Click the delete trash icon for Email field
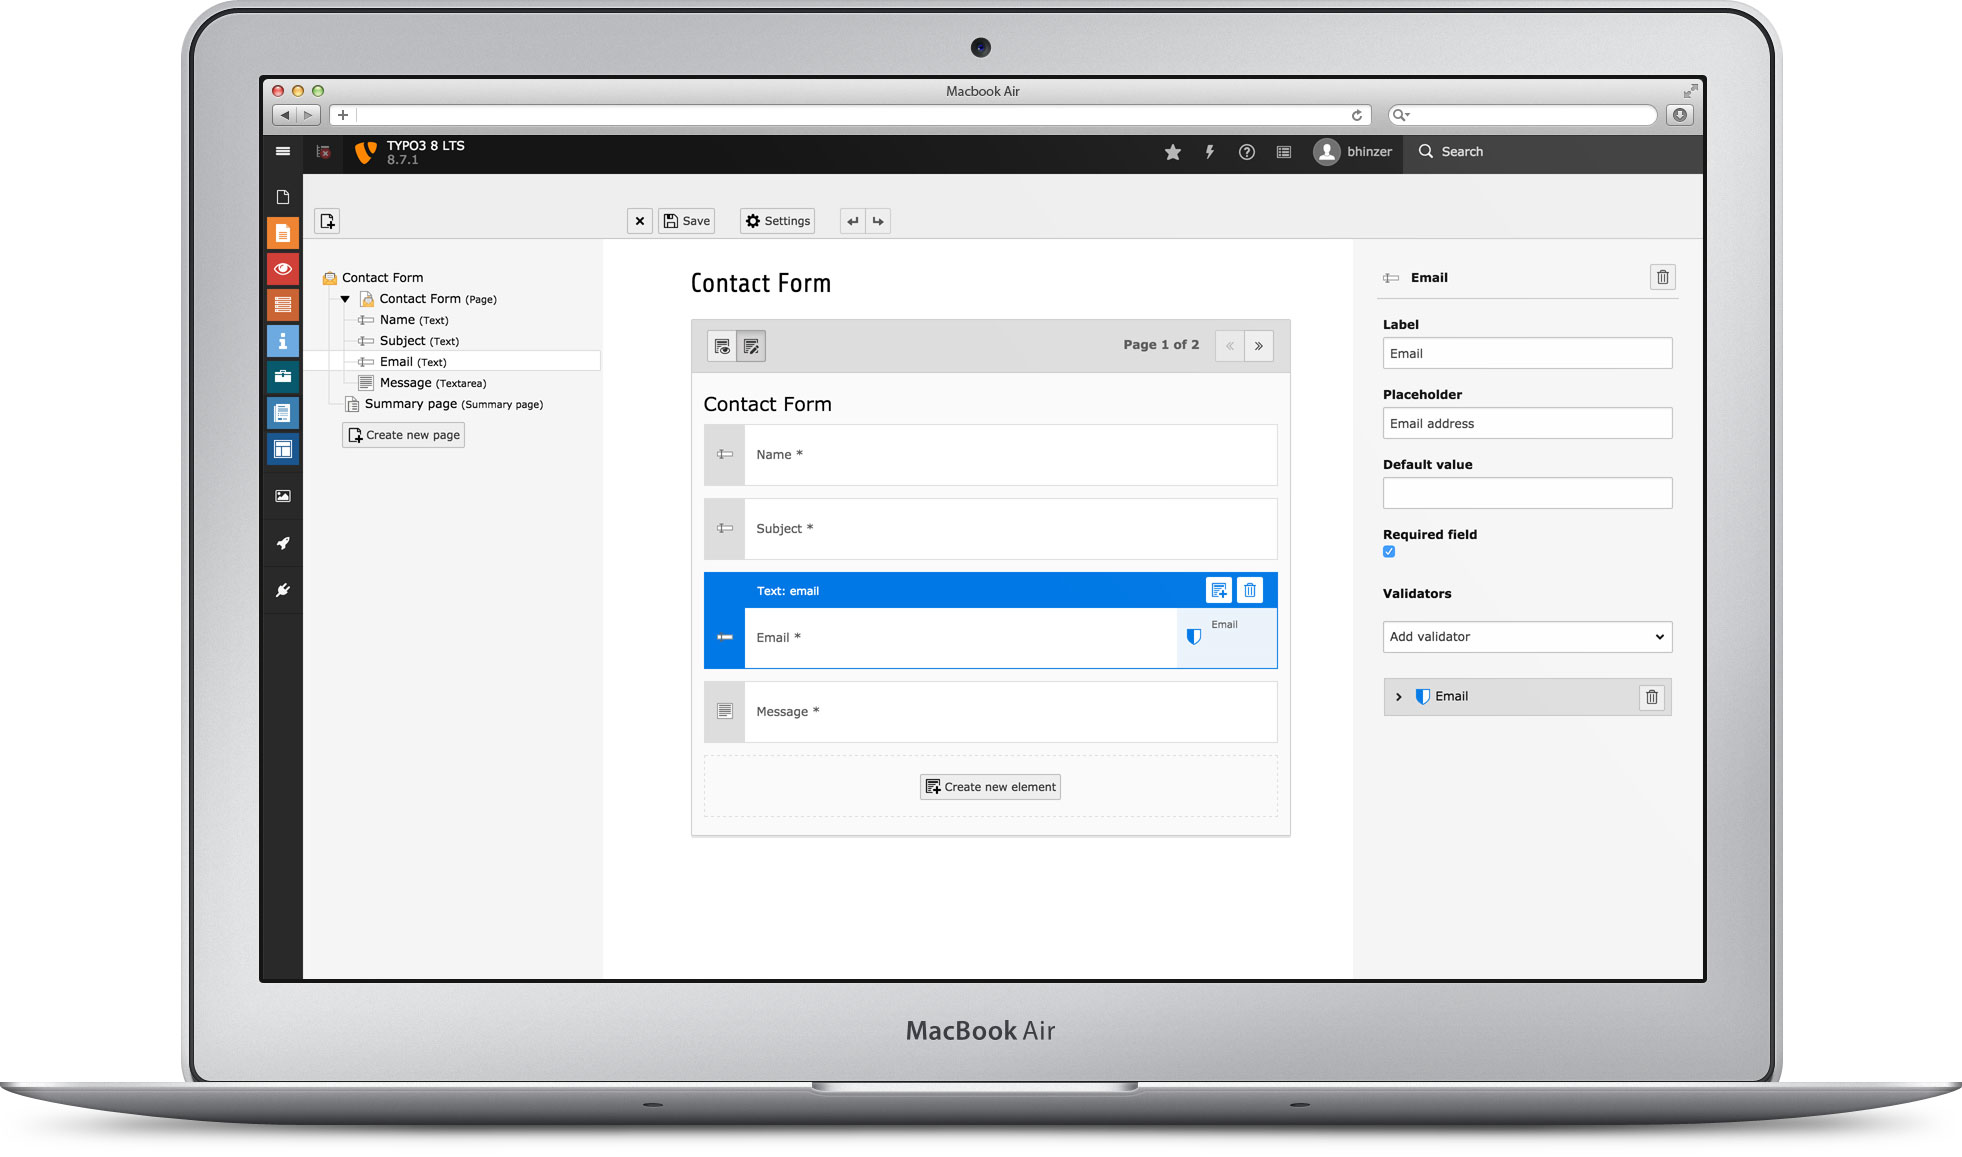 pyautogui.click(x=1250, y=590)
